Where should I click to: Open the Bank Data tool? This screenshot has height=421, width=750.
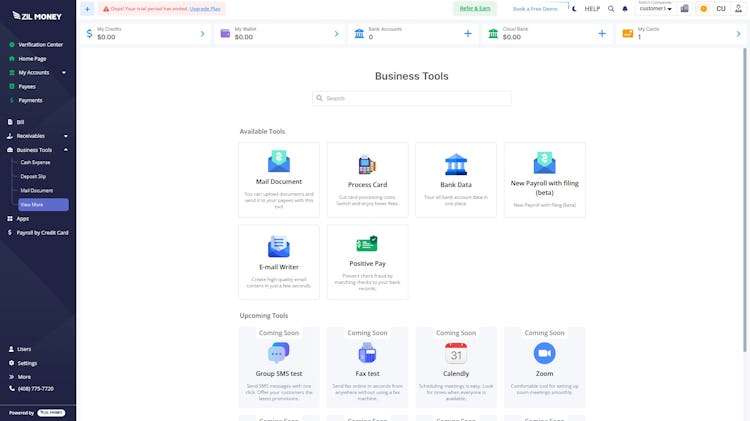click(x=456, y=180)
